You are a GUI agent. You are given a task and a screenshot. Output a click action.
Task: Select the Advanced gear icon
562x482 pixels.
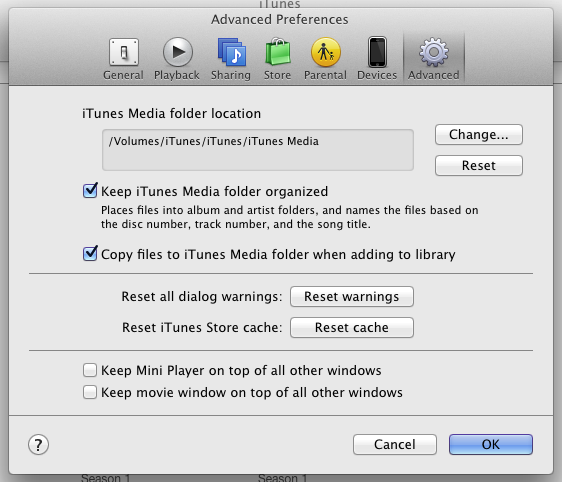click(x=434, y=59)
